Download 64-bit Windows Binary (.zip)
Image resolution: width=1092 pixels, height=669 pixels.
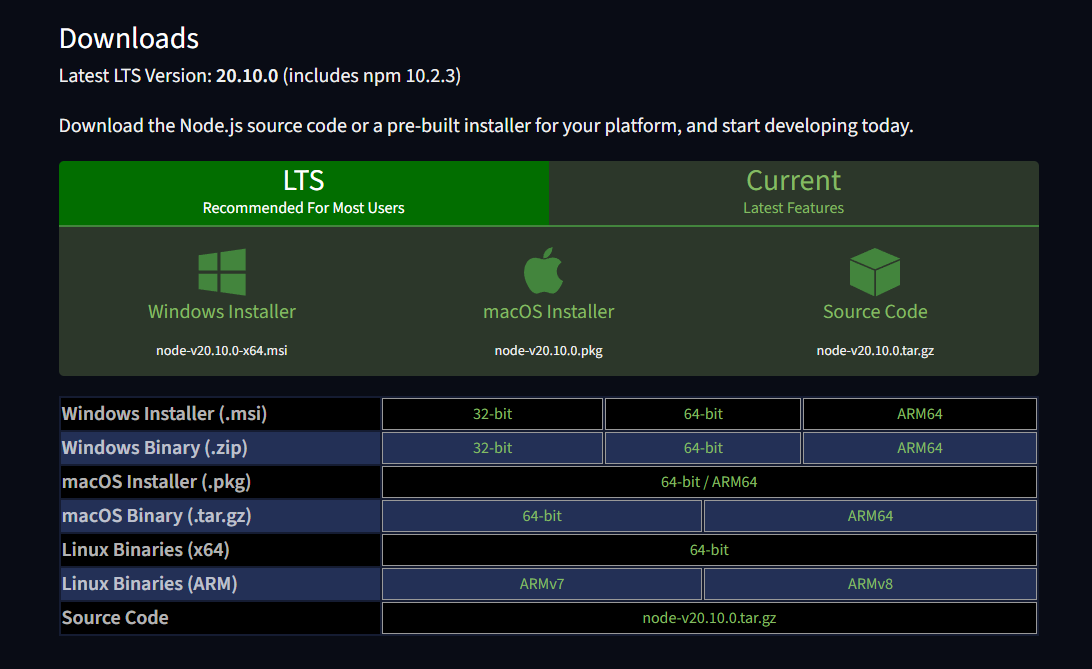(x=703, y=448)
